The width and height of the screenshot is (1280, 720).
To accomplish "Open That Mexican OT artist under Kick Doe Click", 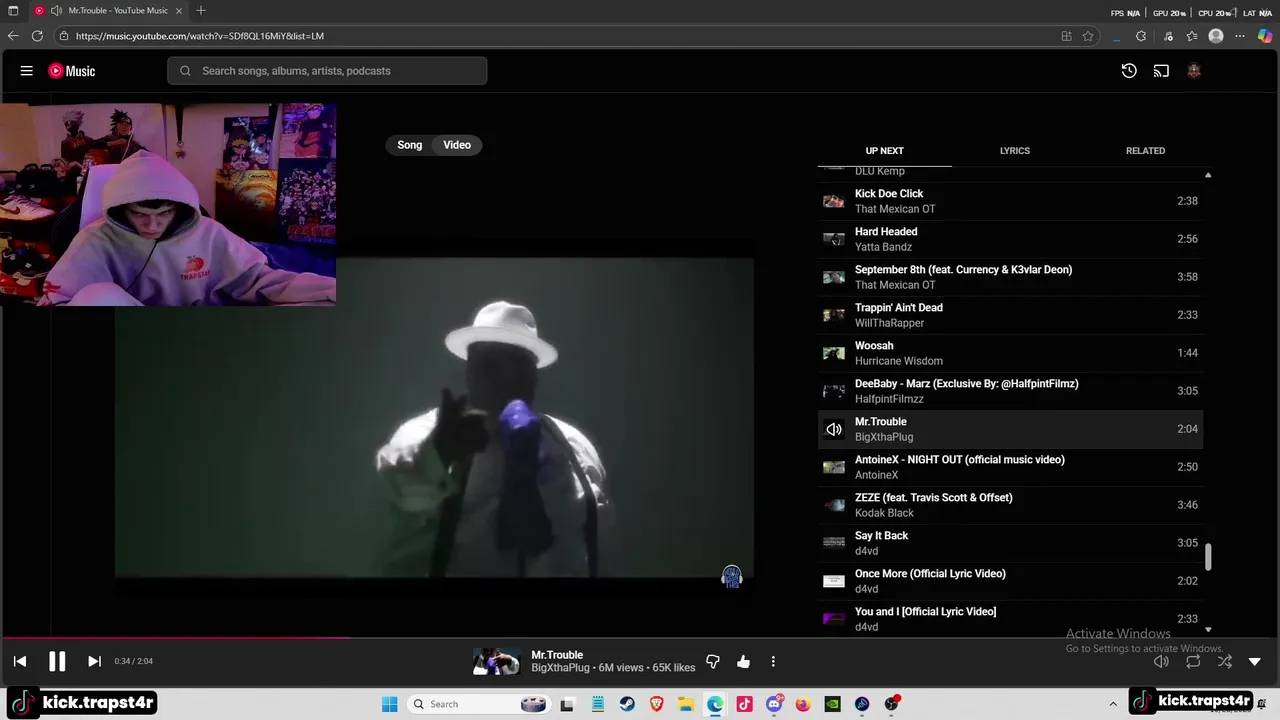I will pos(895,209).
